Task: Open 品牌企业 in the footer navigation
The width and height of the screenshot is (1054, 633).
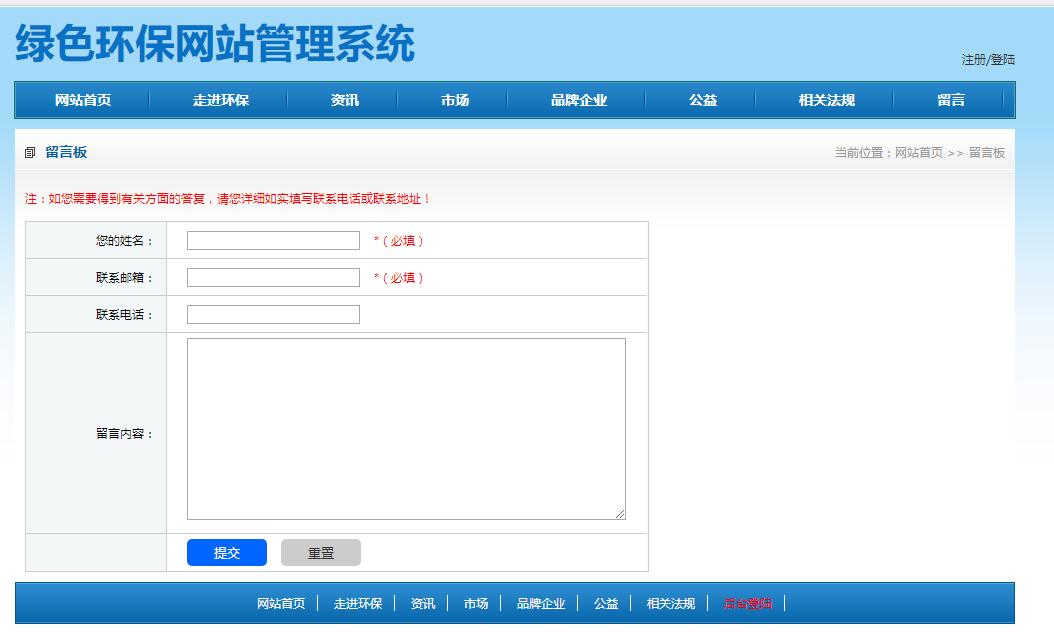Action: (541, 603)
